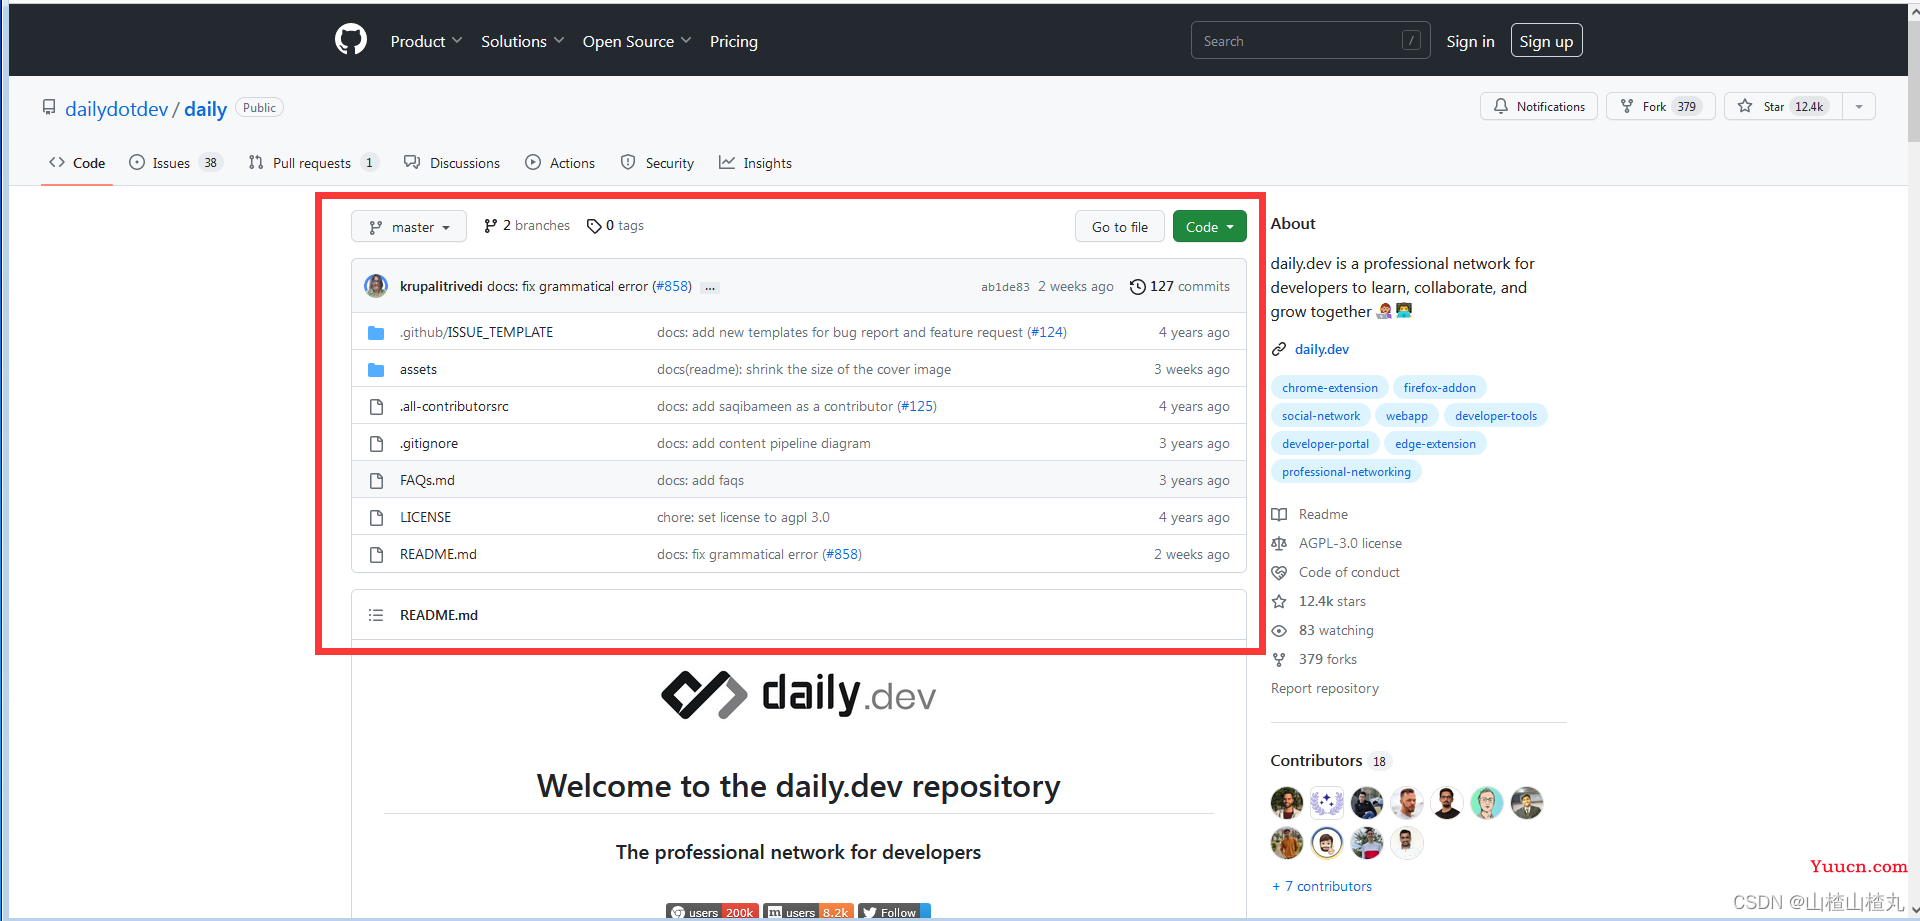This screenshot has width=1920, height=921.
Task: Open the Actions tab
Action: click(560, 163)
